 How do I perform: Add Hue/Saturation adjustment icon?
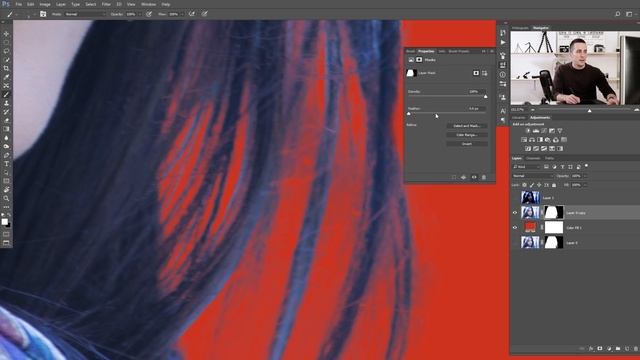pyautogui.click(x=524, y=140)
